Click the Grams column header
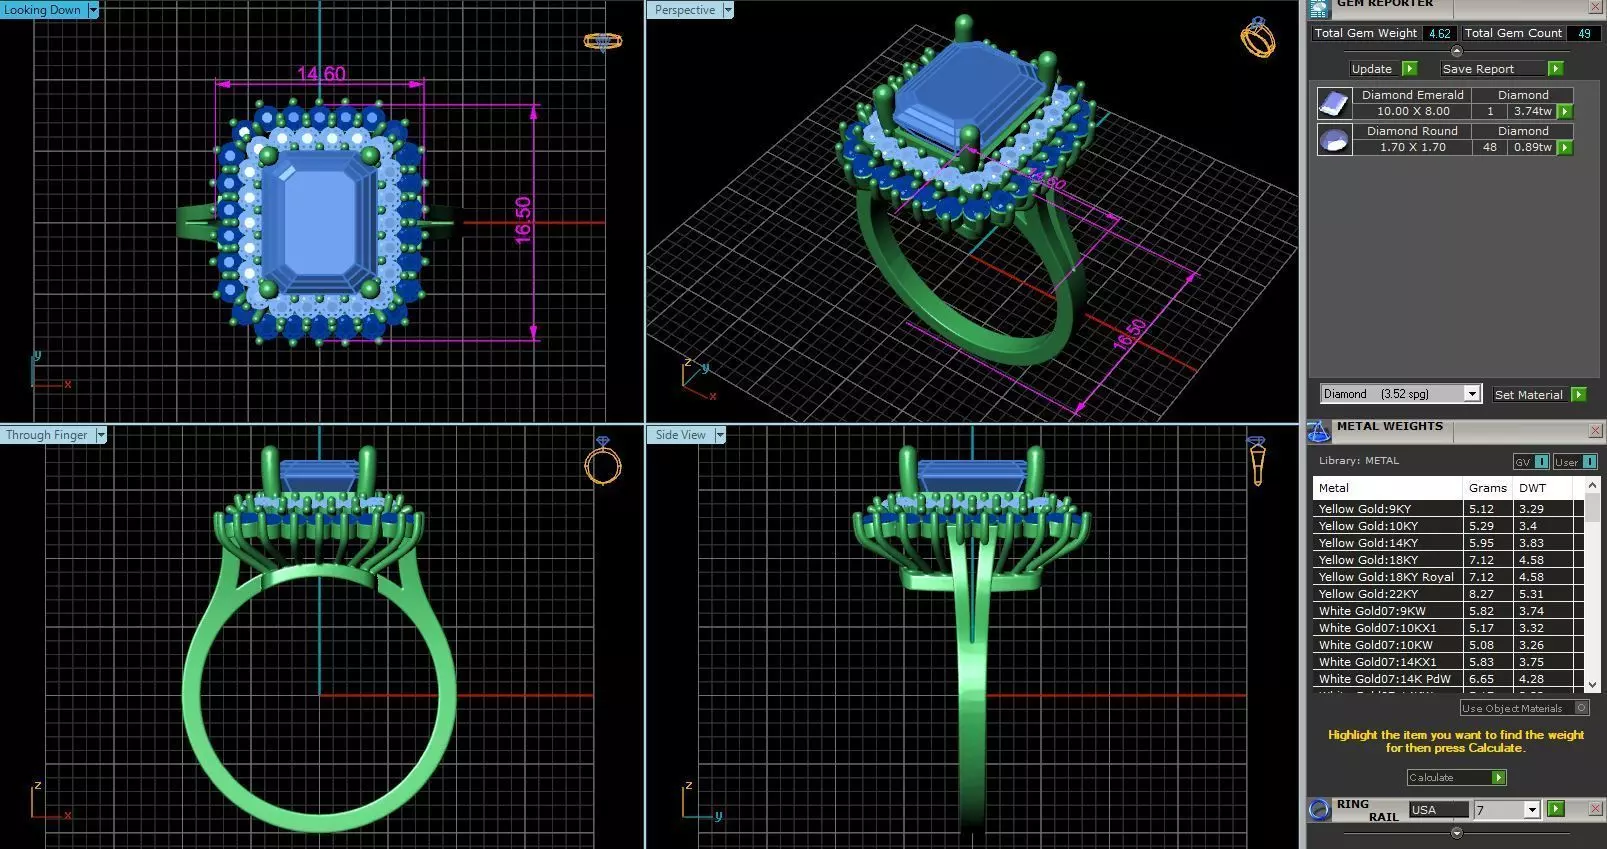The width and height of the screenshot is (1607, 849). coord(1488,488)
